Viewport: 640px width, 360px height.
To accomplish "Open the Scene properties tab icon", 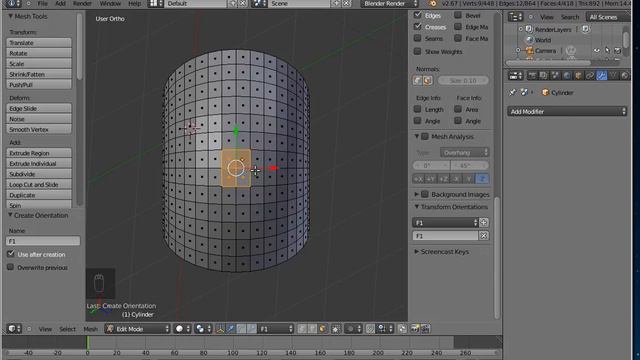I will (555, 76).
